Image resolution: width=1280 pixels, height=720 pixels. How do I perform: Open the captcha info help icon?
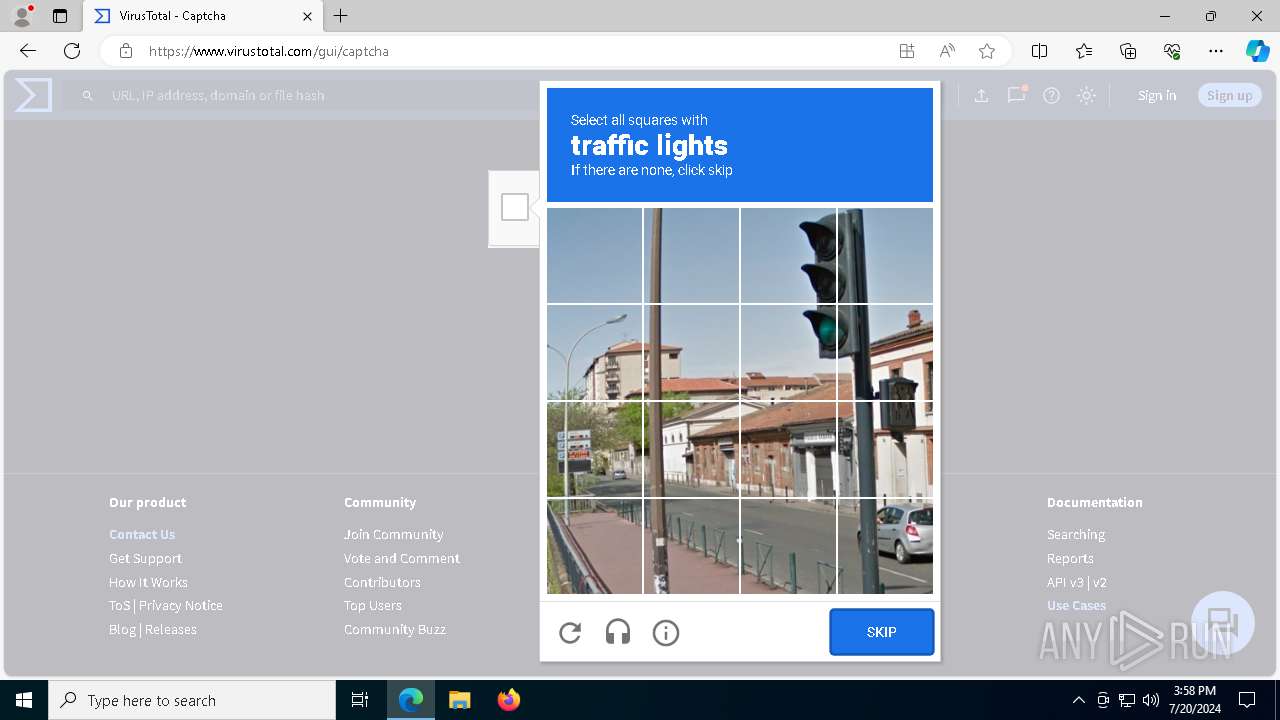(666, 632)
